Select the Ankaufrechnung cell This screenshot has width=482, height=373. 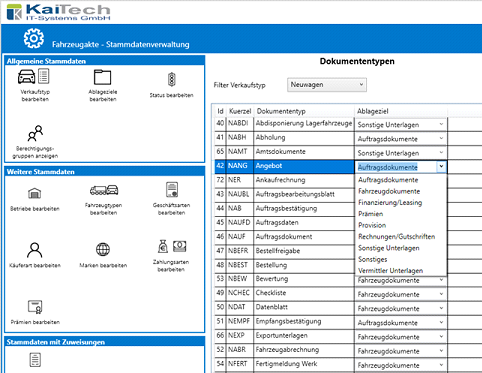(x=304, y=180)
